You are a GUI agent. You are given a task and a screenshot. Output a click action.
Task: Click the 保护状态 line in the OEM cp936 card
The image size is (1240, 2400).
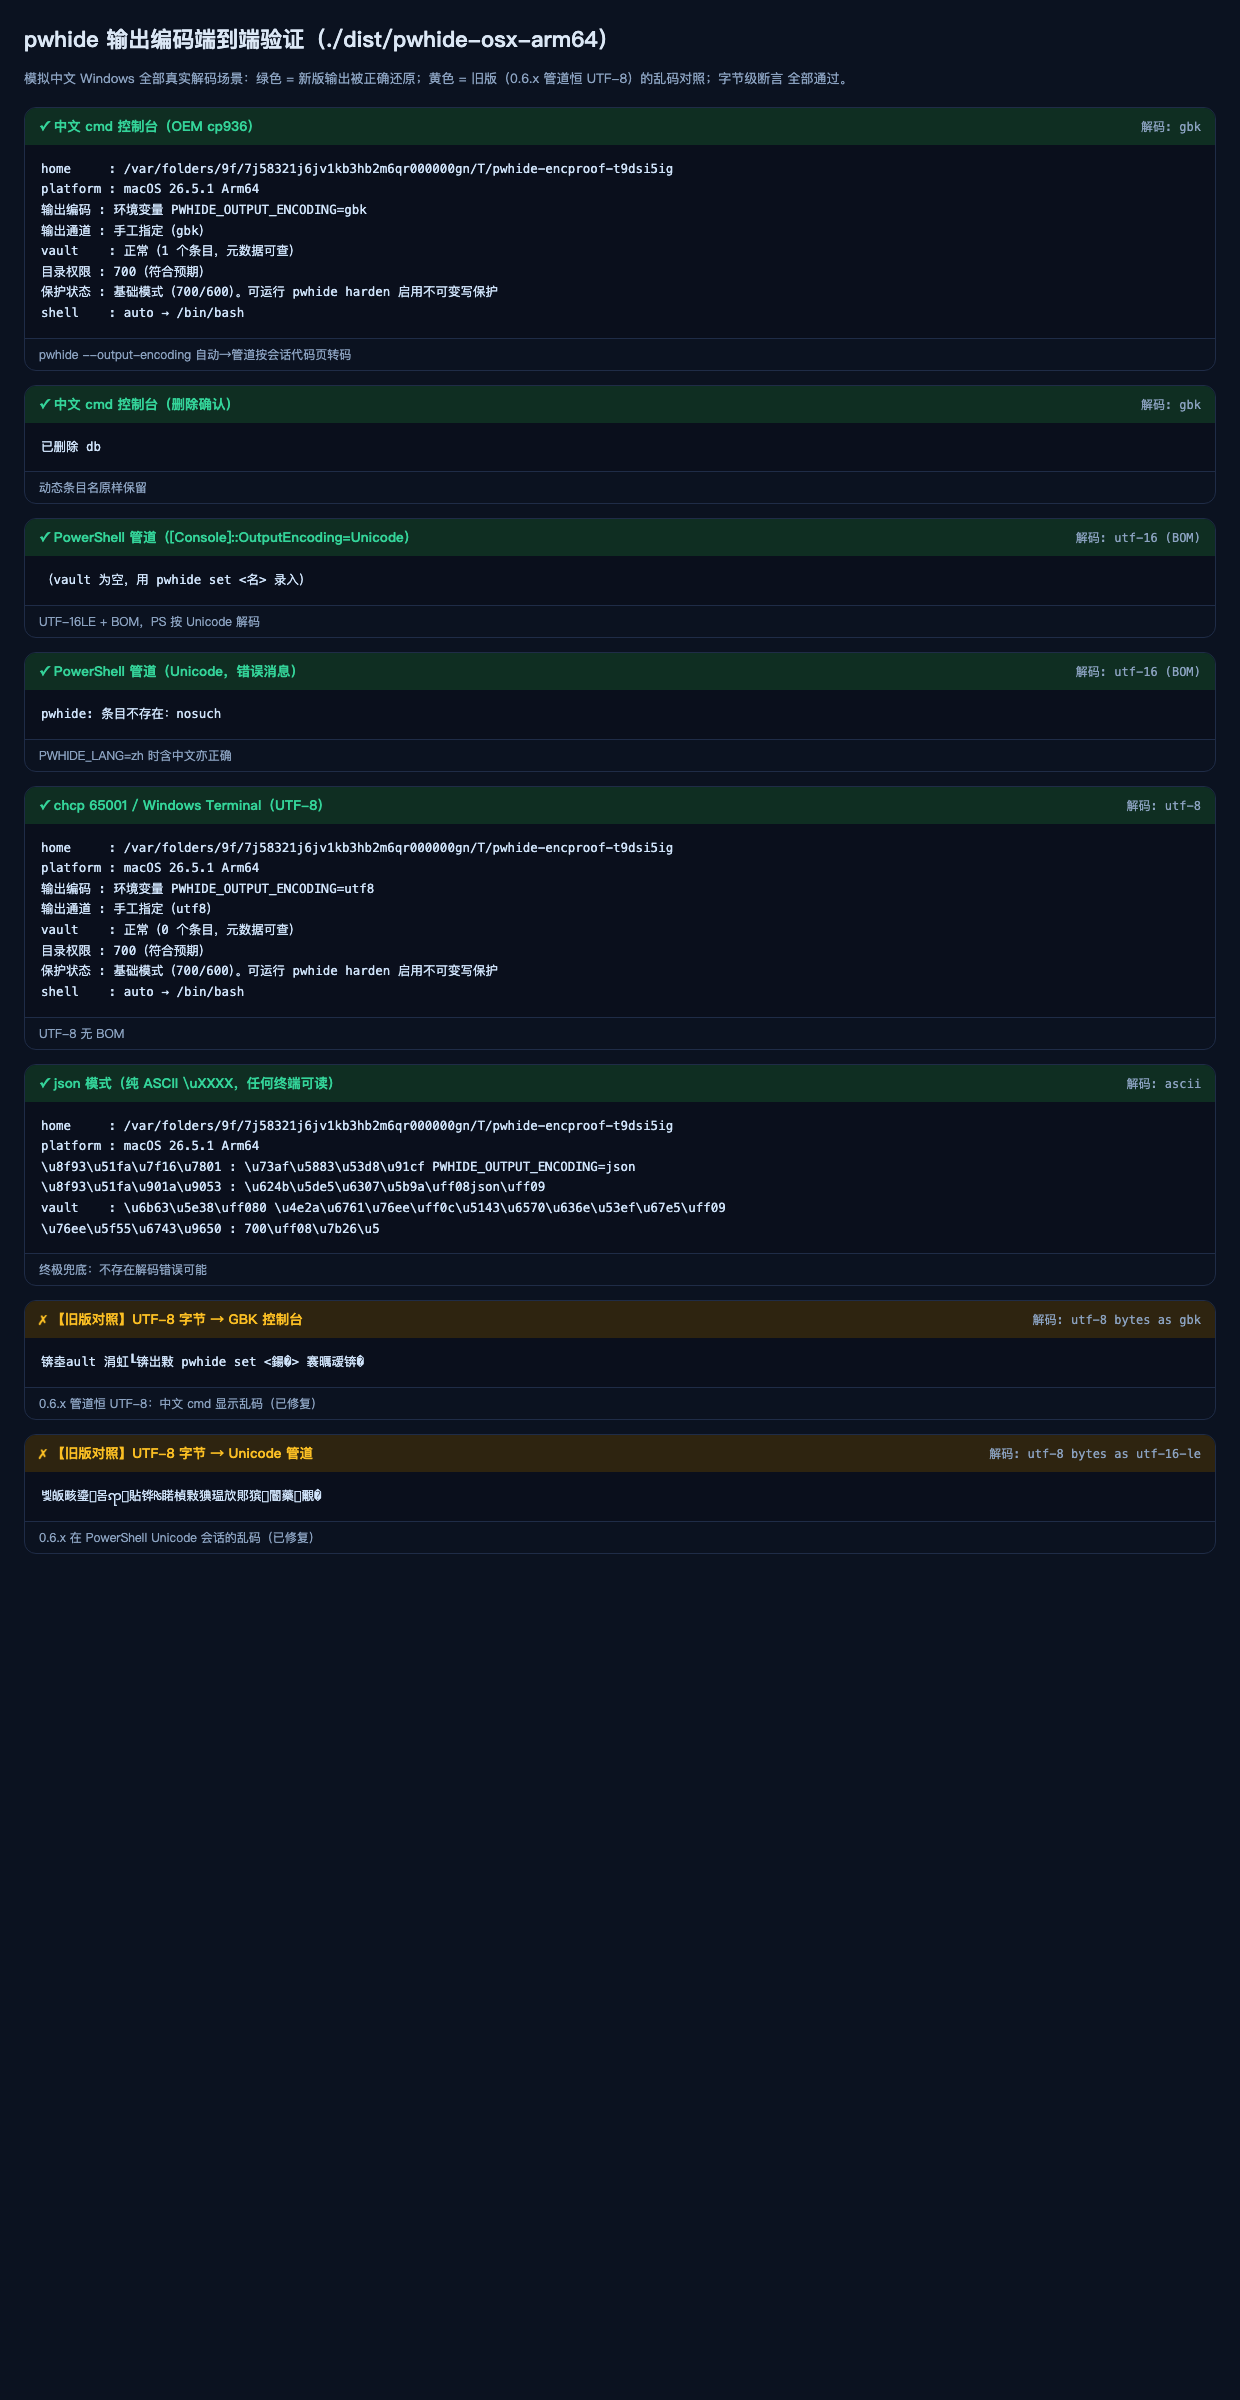tap(269, 291)
